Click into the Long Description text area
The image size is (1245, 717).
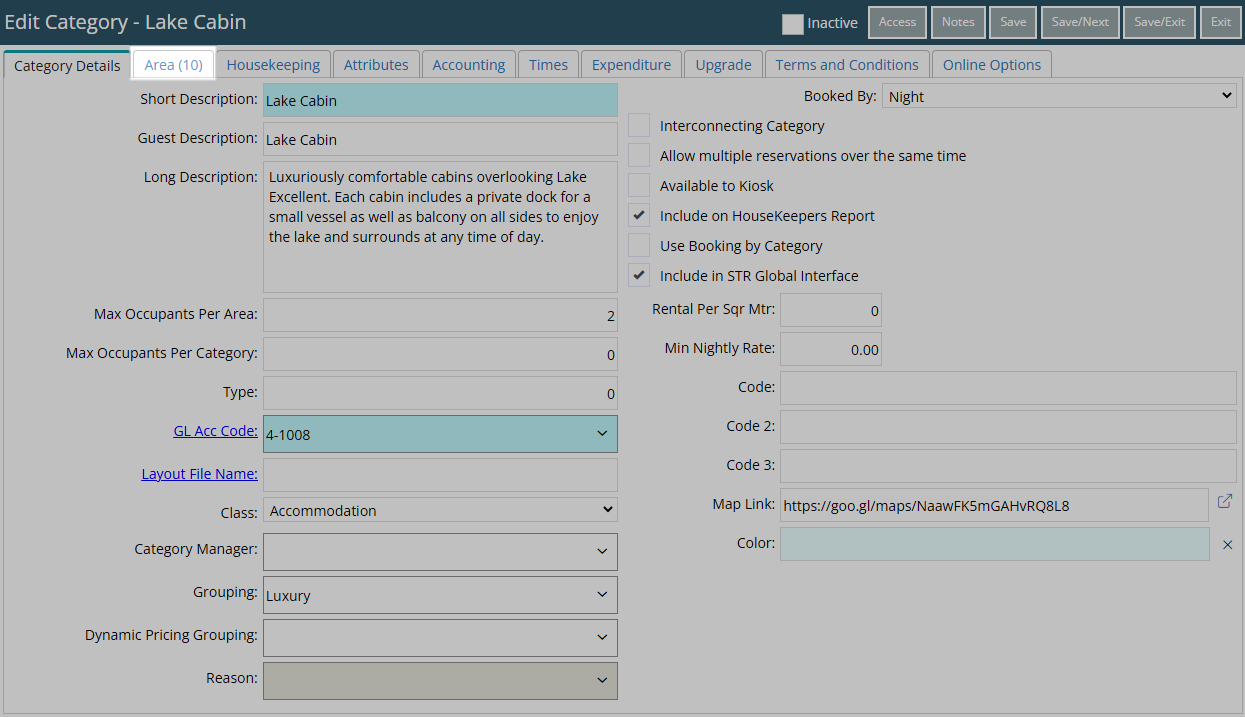click(x=440, y=227)
